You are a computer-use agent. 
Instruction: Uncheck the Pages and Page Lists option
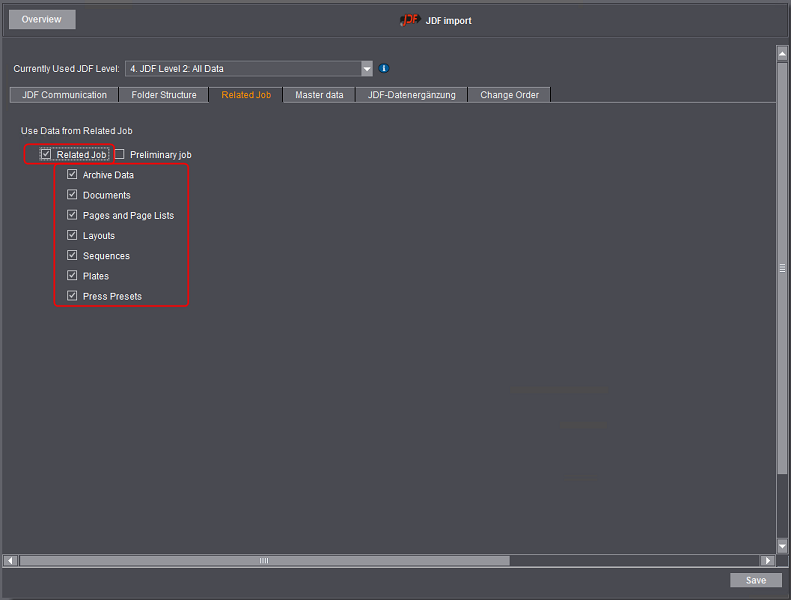[x=72, y=215]
